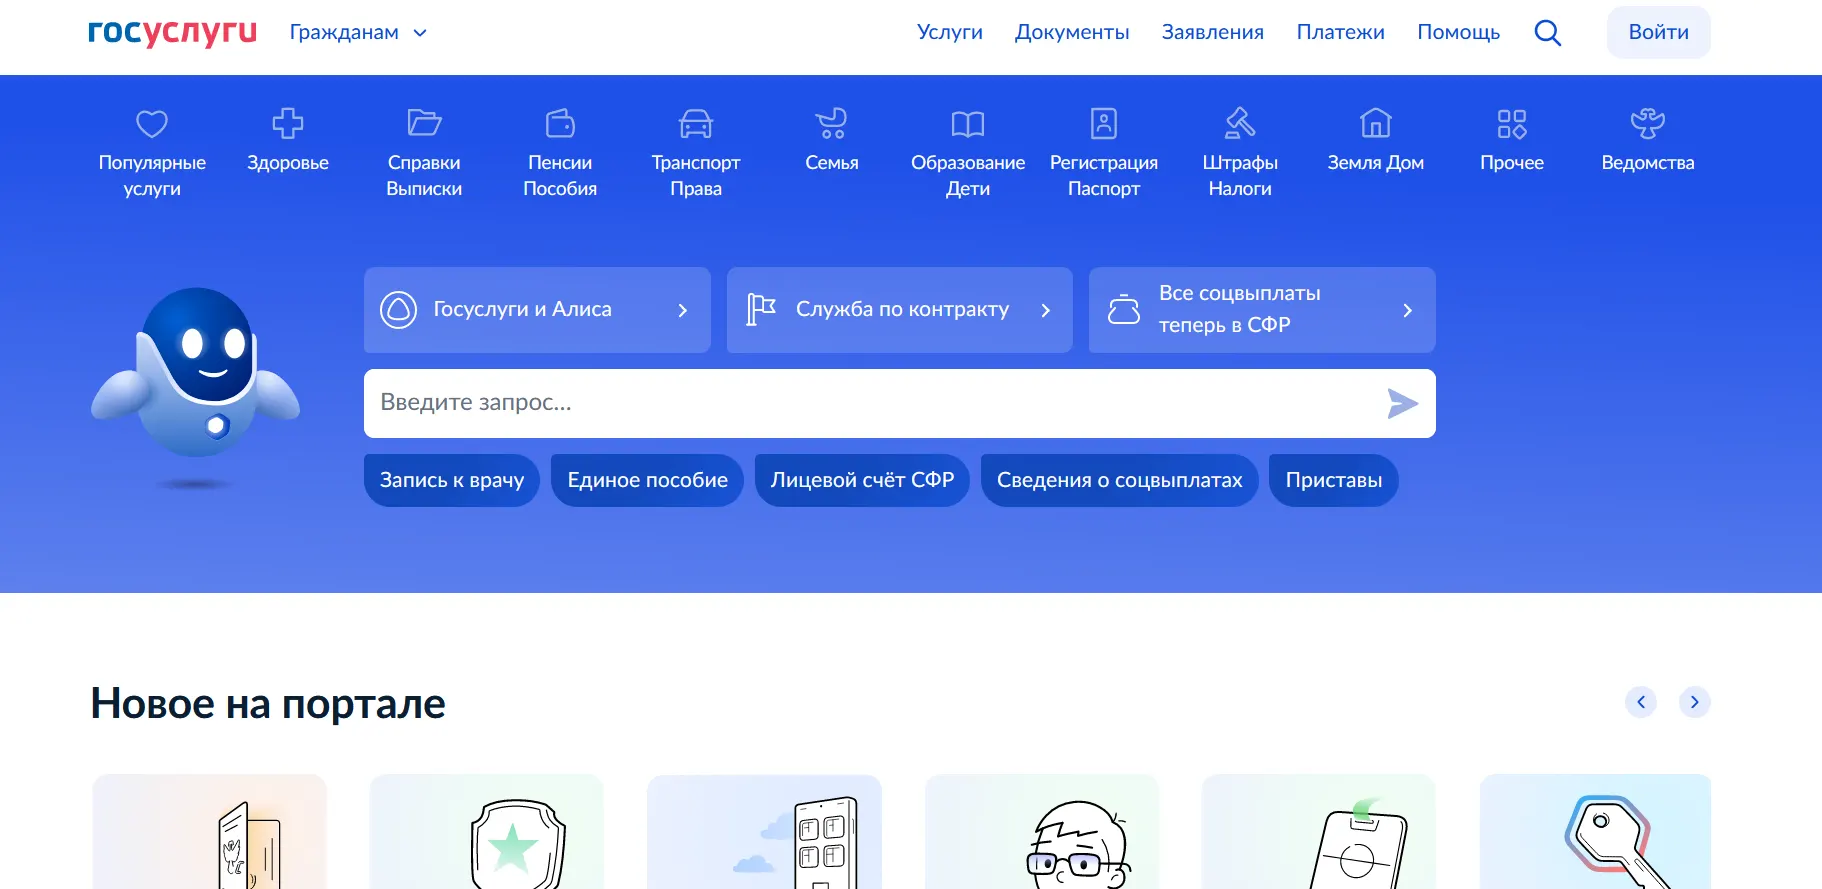Click the Госуслуги logo
The width and height of the screenshot is (1822, 889).
[x=172, y=32]
